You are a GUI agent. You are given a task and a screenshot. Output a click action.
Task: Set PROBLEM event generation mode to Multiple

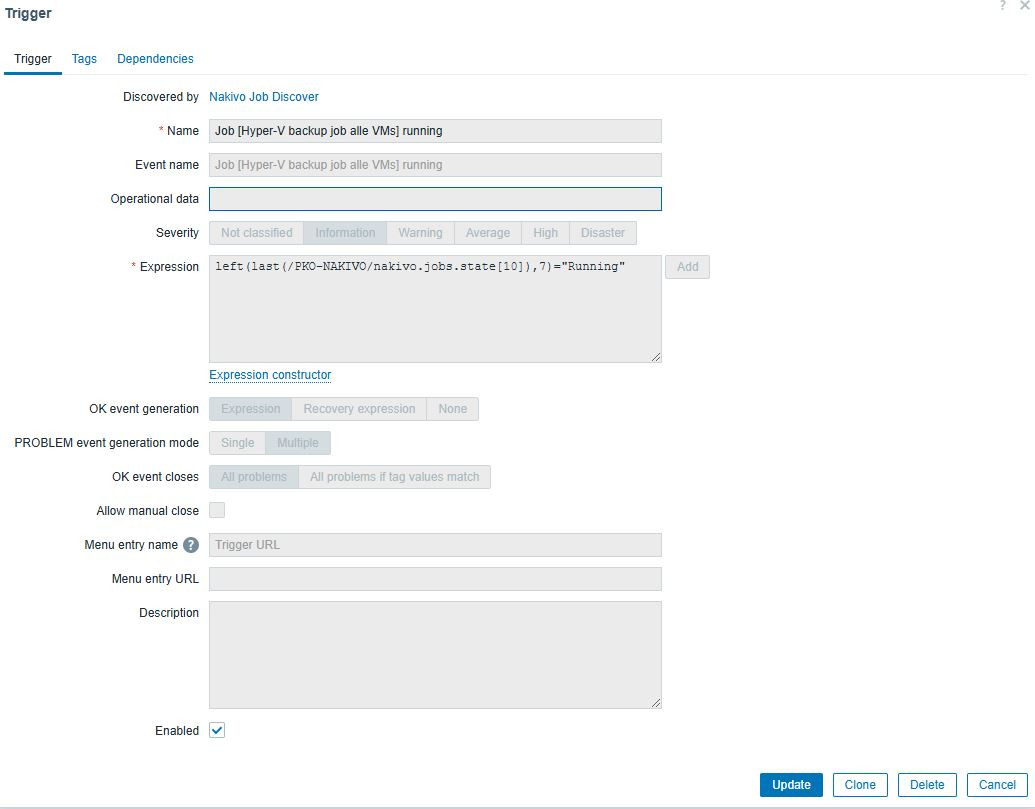pyautogui.click(x=297, y=443)
